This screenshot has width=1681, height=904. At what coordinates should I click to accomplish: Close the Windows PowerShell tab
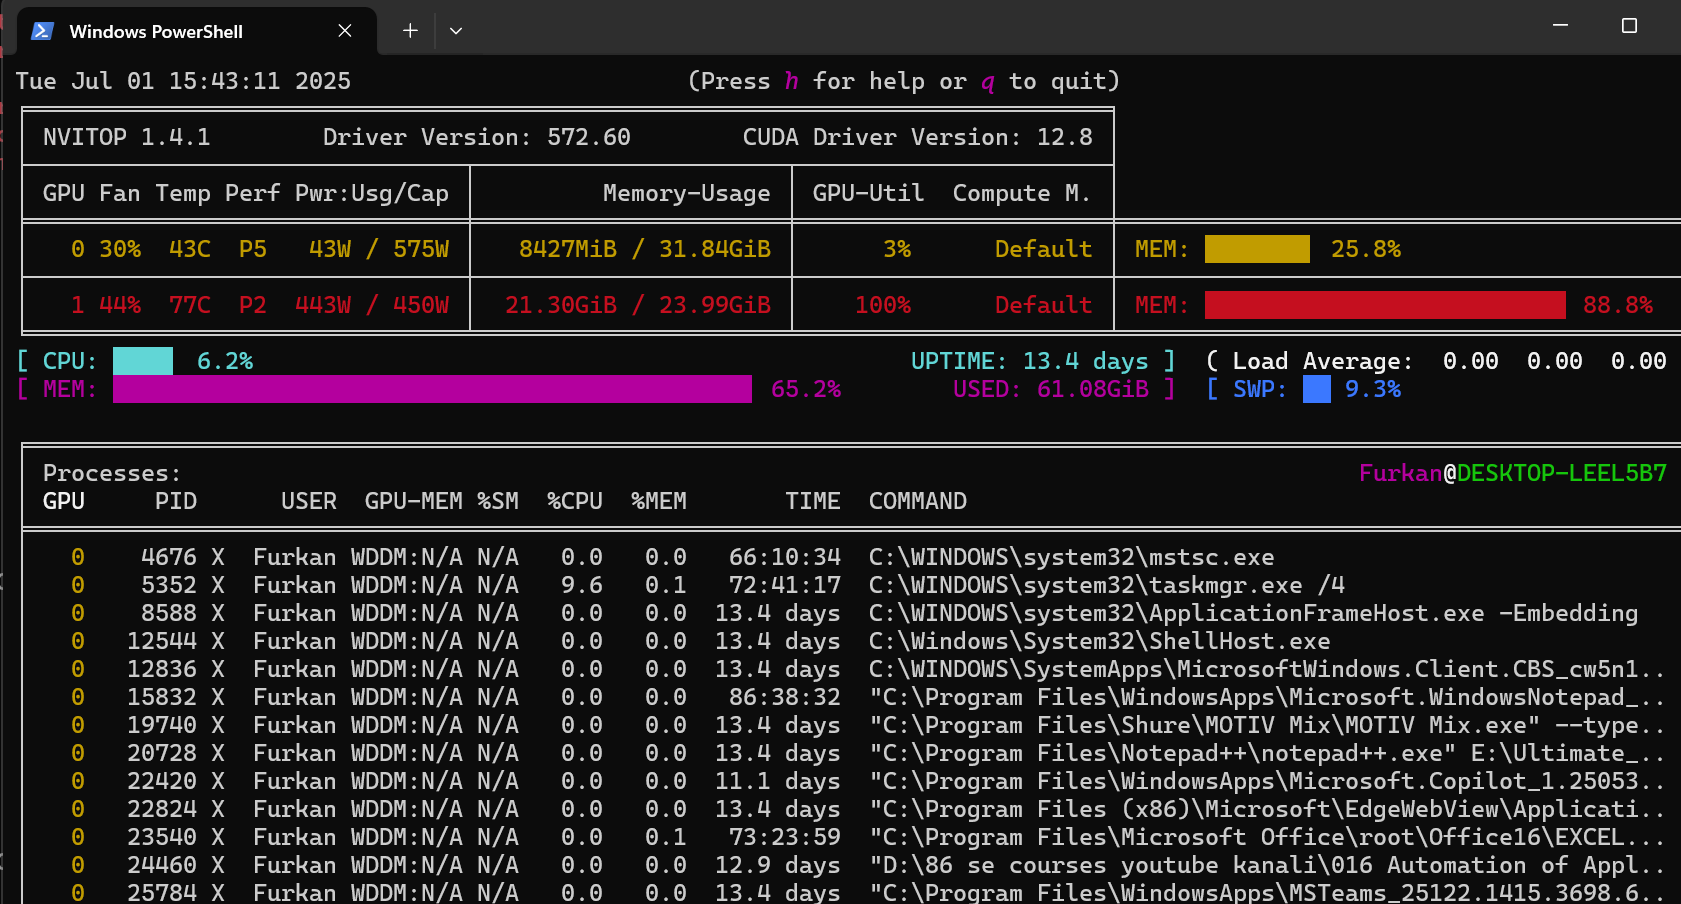tap(345, 31)
